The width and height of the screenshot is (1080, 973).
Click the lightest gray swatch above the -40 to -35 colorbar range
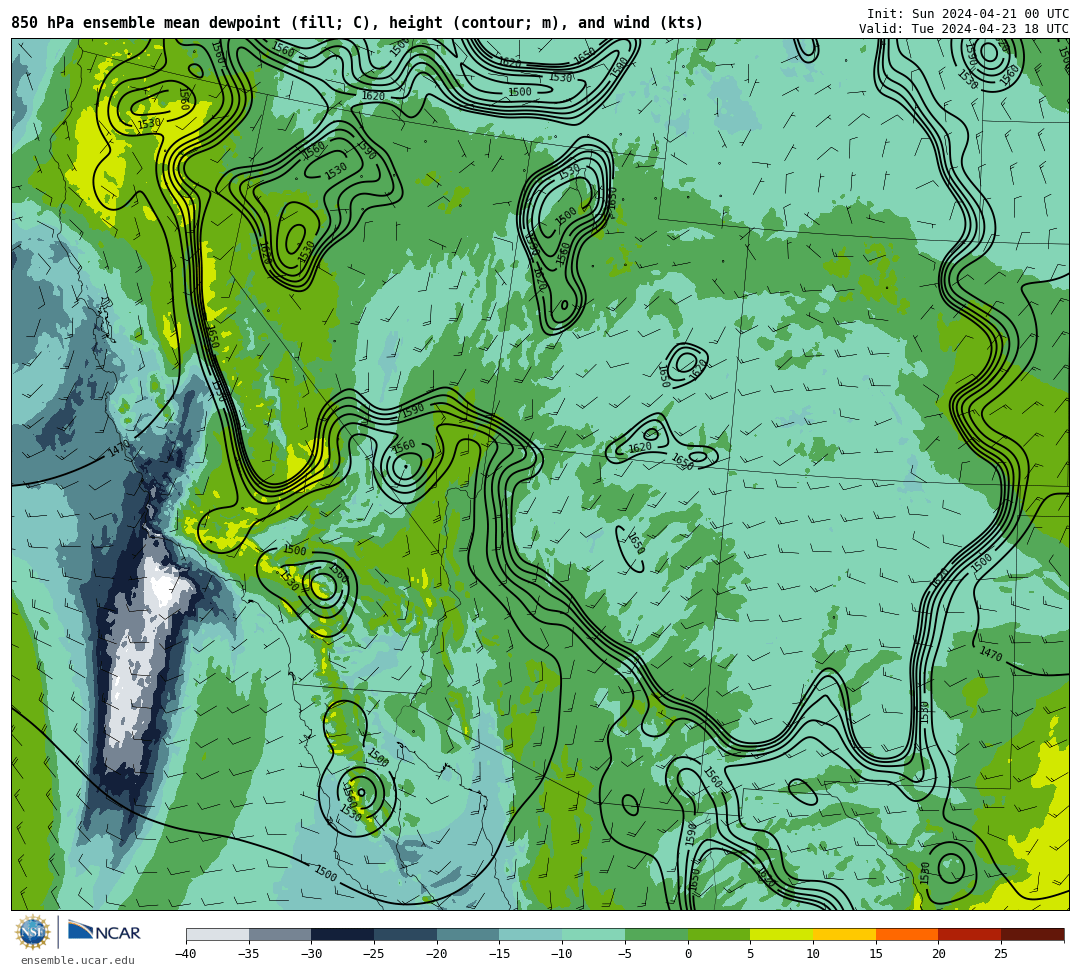tap(218, 934)
